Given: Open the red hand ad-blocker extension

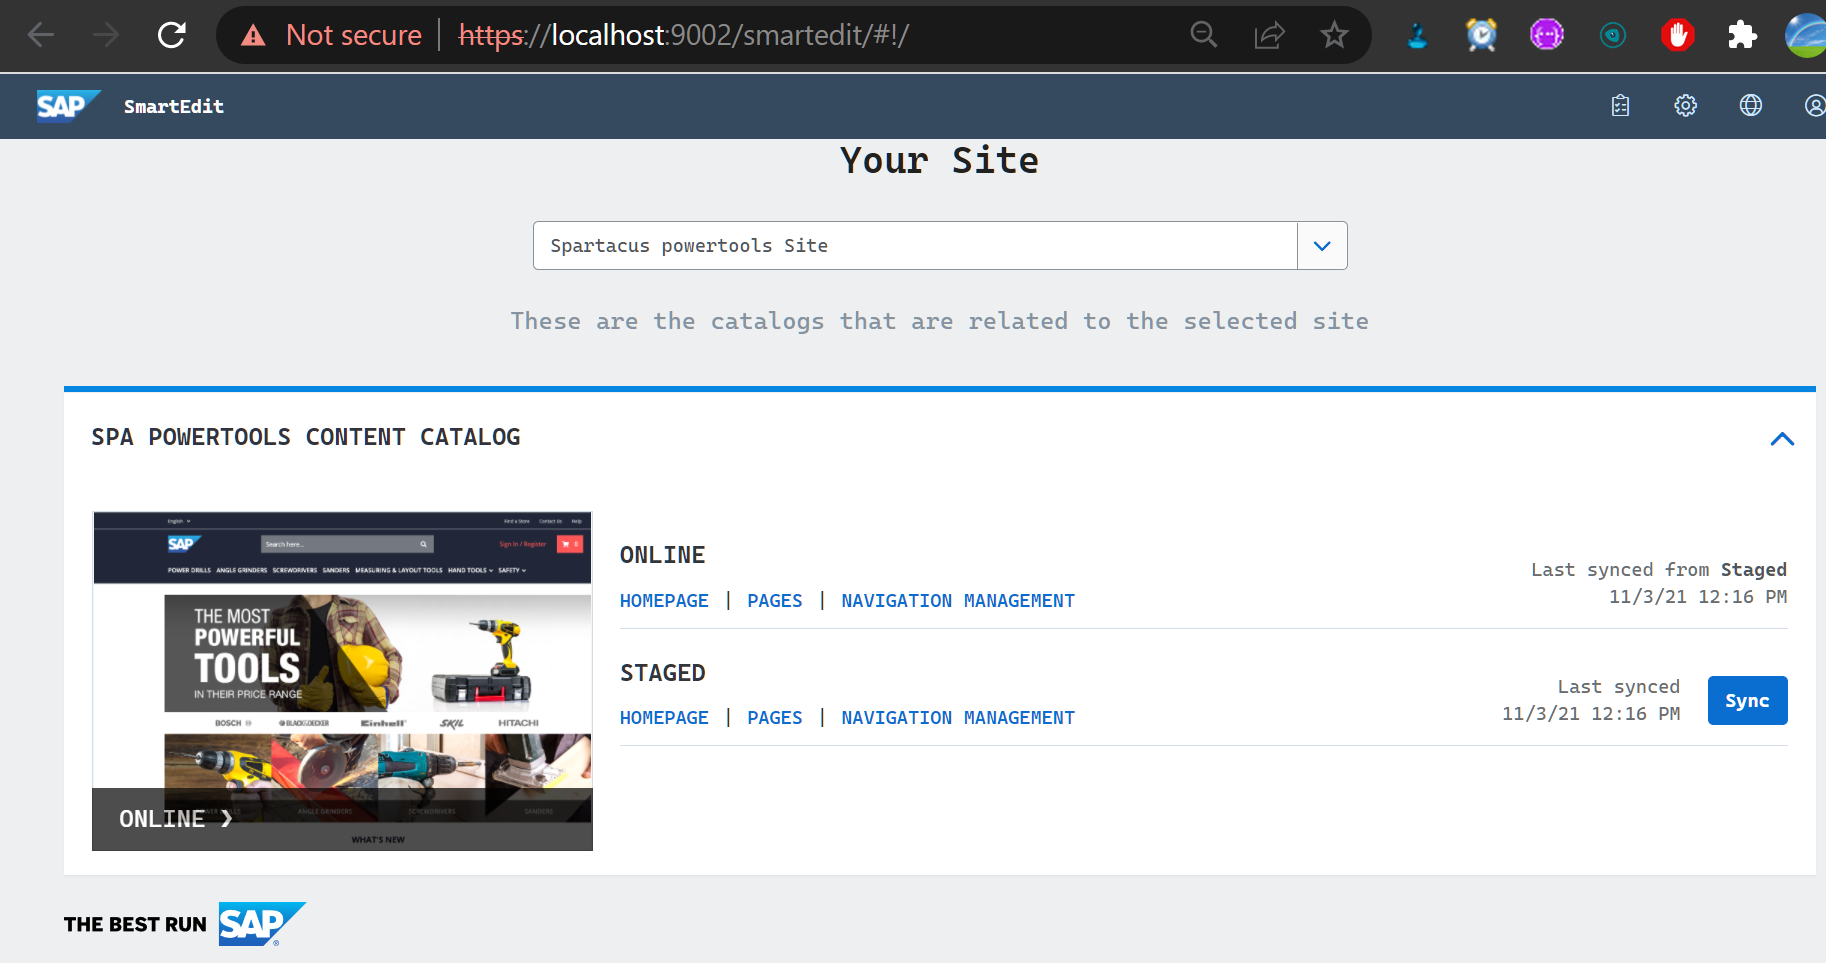Looking at the screenshot, I should [x=1677, y=34].
